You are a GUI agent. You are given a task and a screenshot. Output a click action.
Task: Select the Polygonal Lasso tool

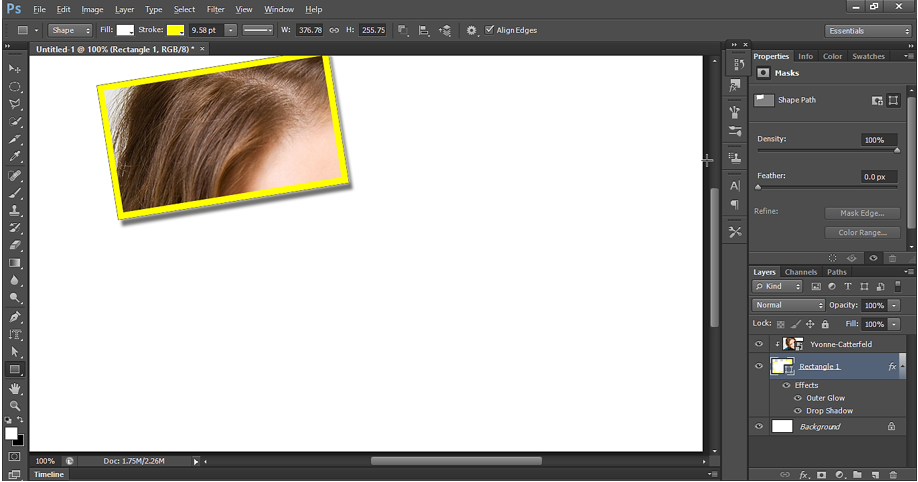click(x=15, y=104)
